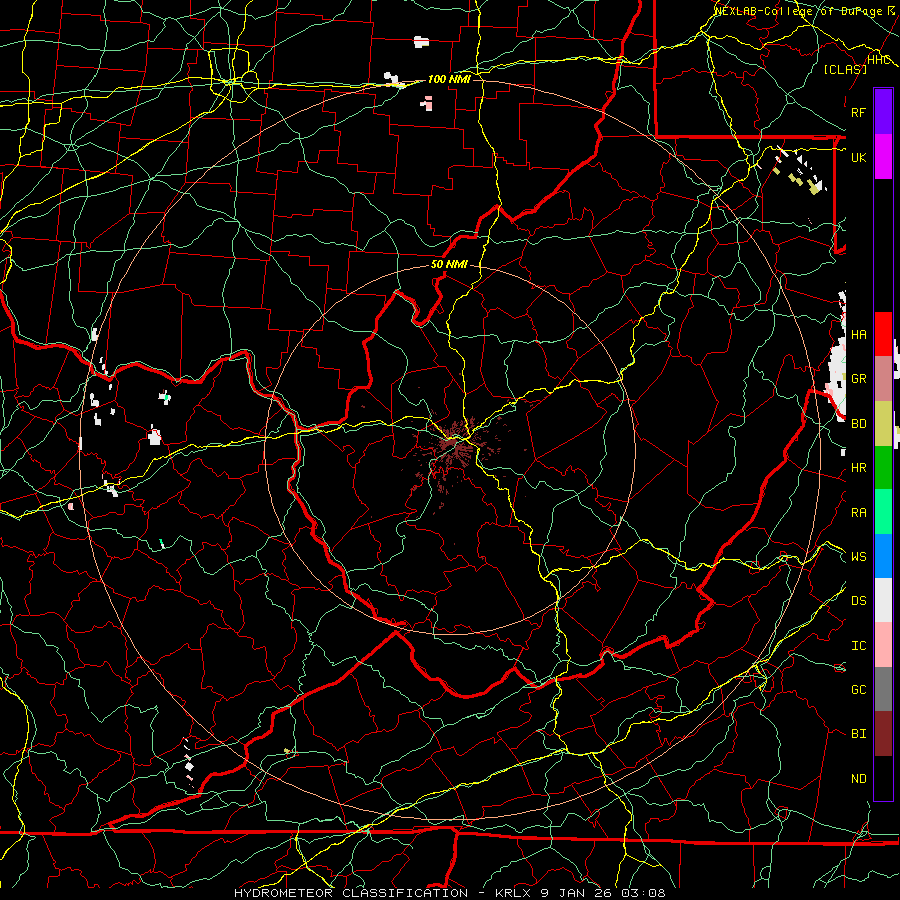Click the RA light green legend swatch

[x=883, y=511]
